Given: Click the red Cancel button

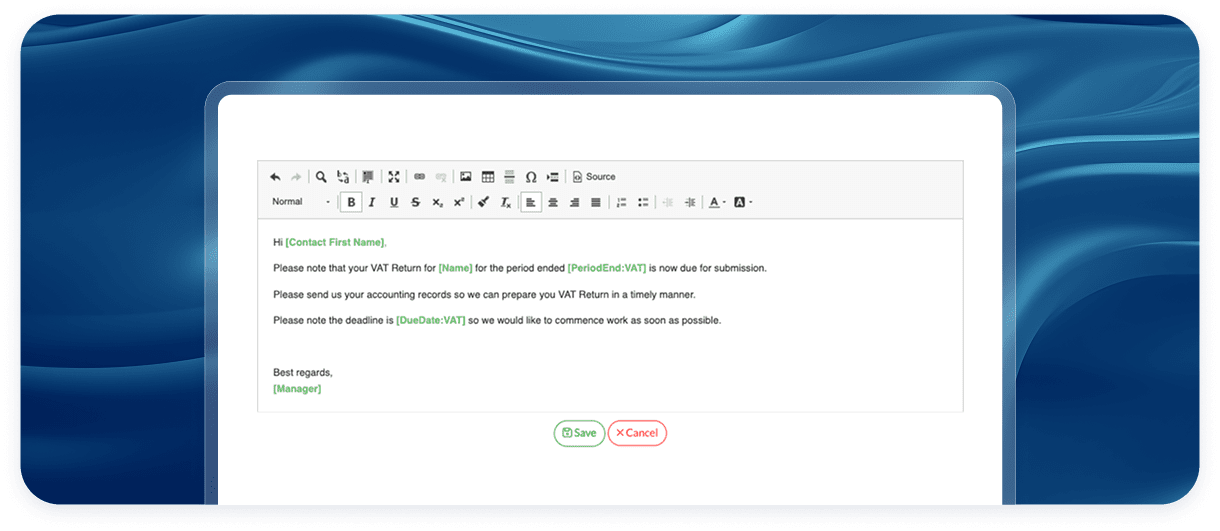Looking at the screenshot, I should tap(637, 433).
